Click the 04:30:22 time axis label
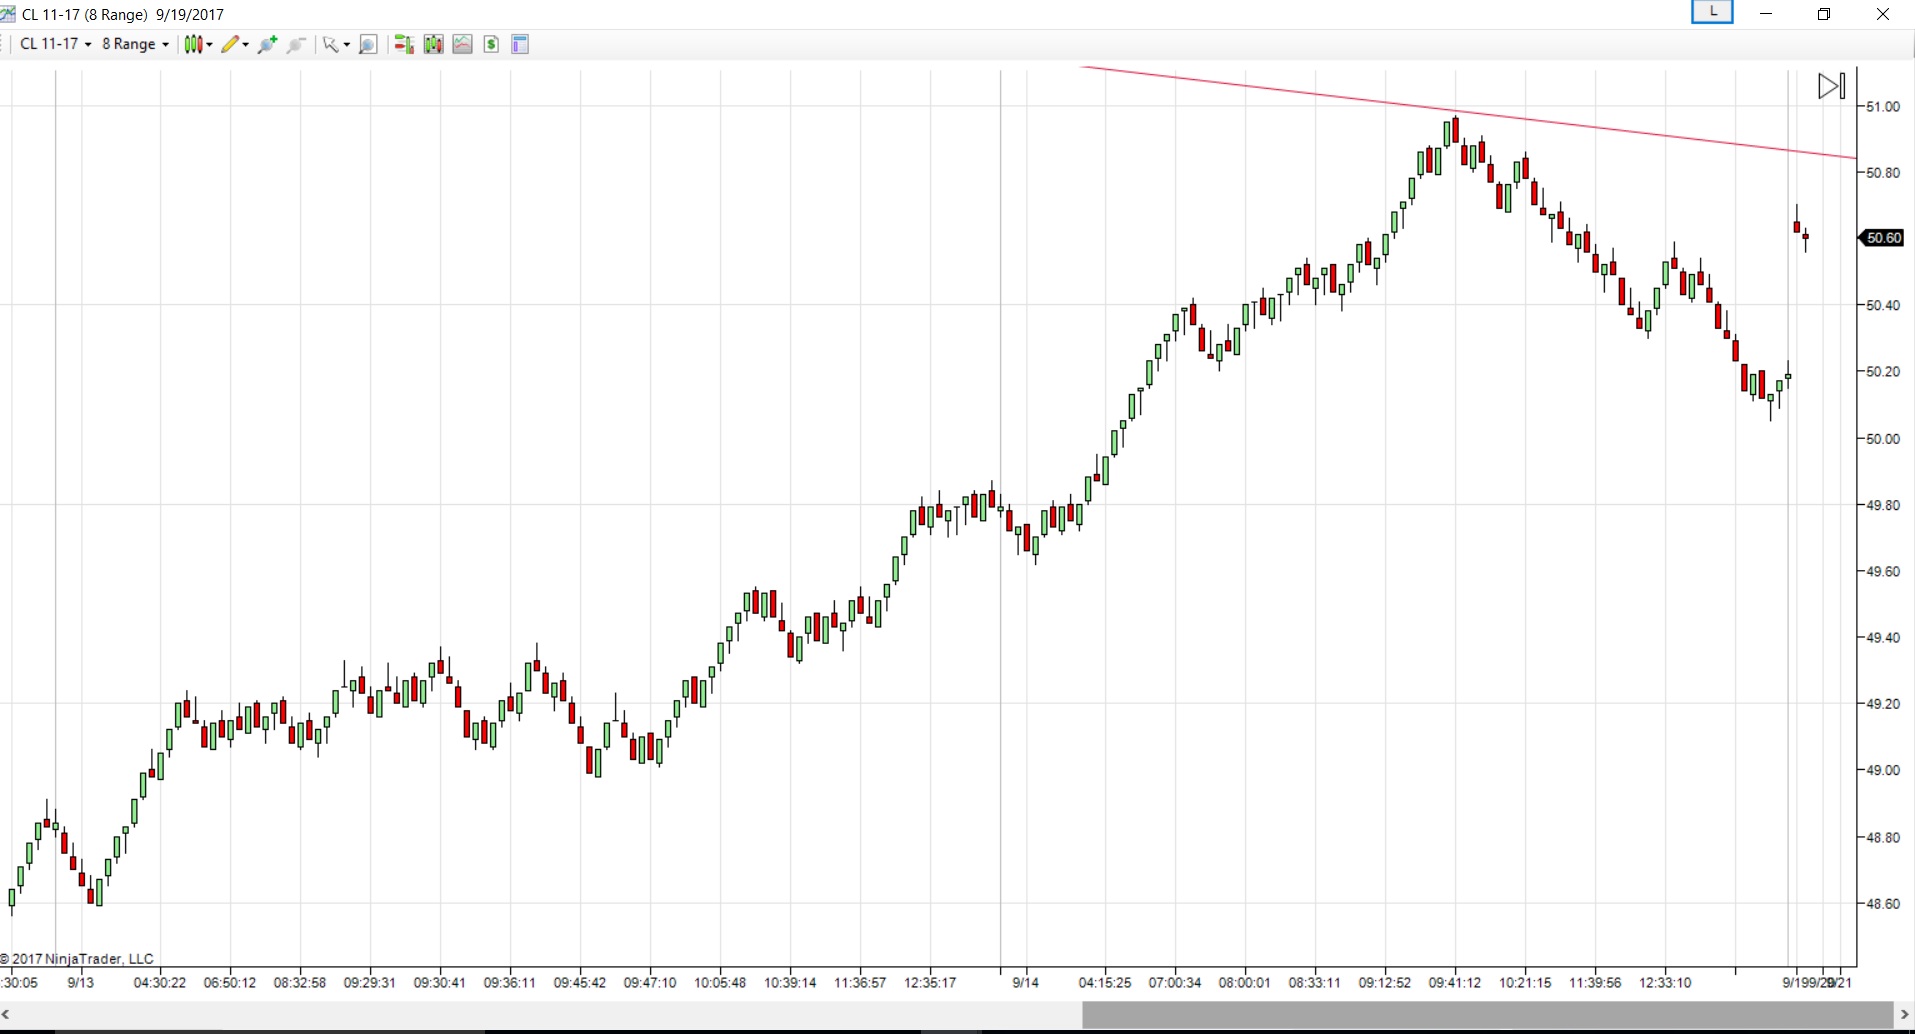The width and height of the screenshot is (1915, 1034). coord(160,983)
